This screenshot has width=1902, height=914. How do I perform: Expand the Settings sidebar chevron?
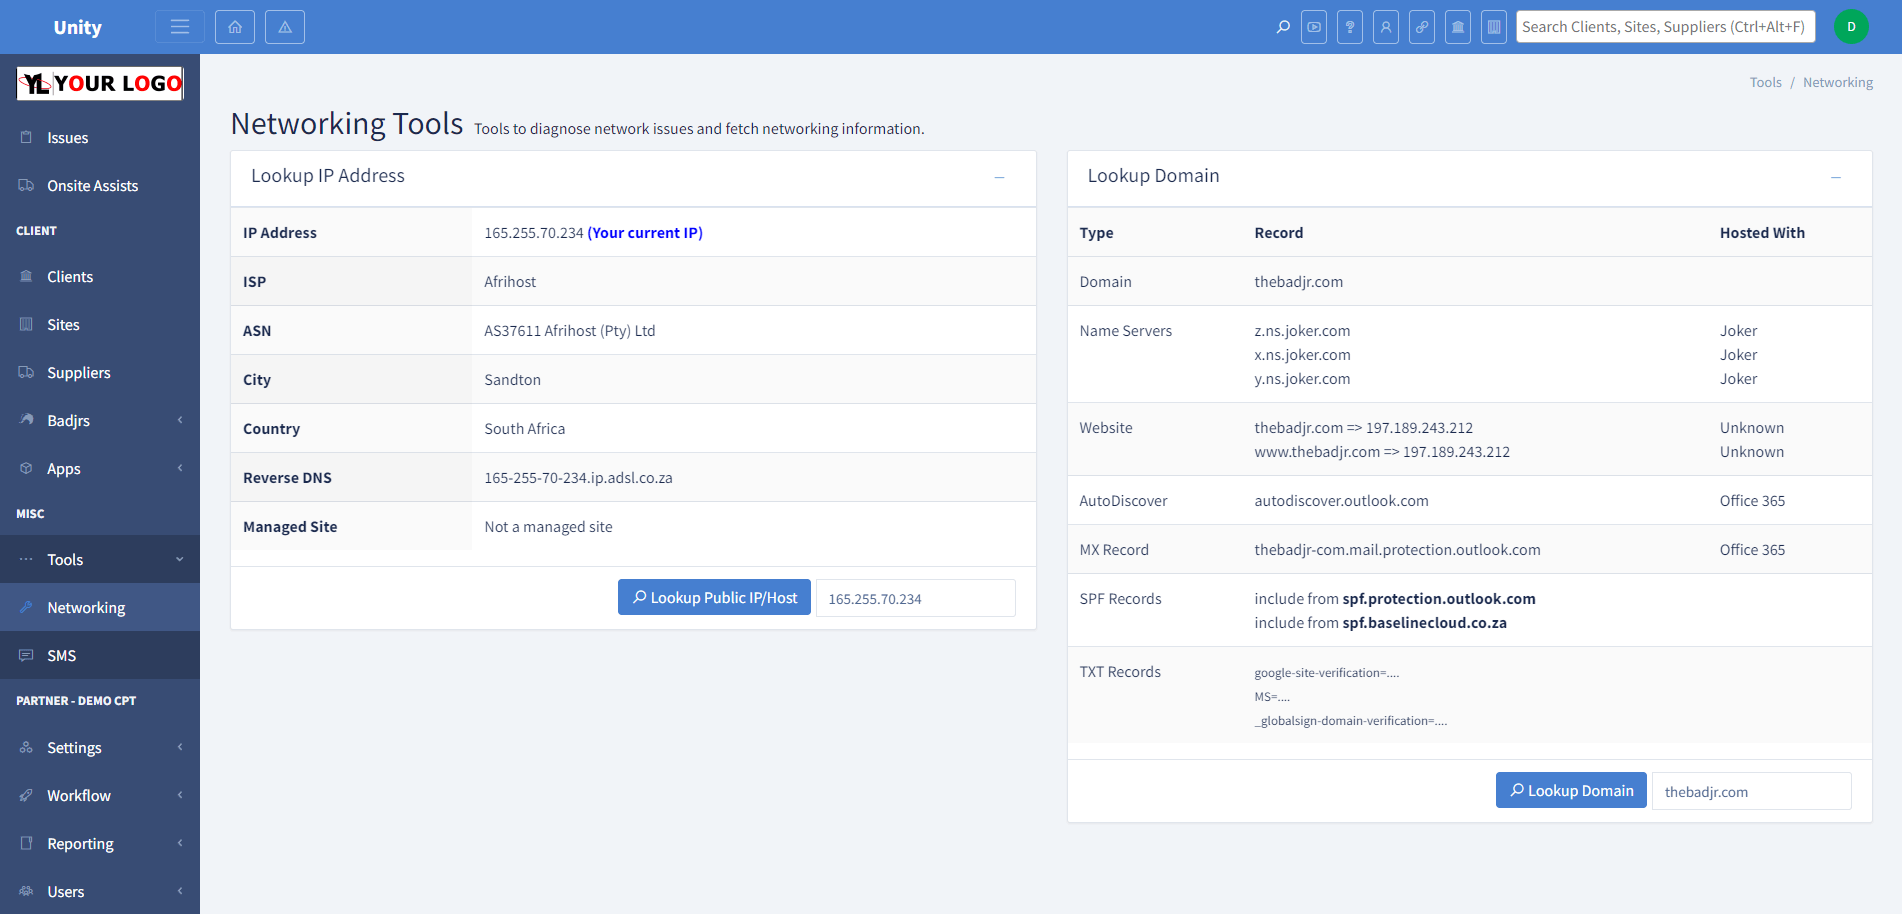[x=180, y=747]
